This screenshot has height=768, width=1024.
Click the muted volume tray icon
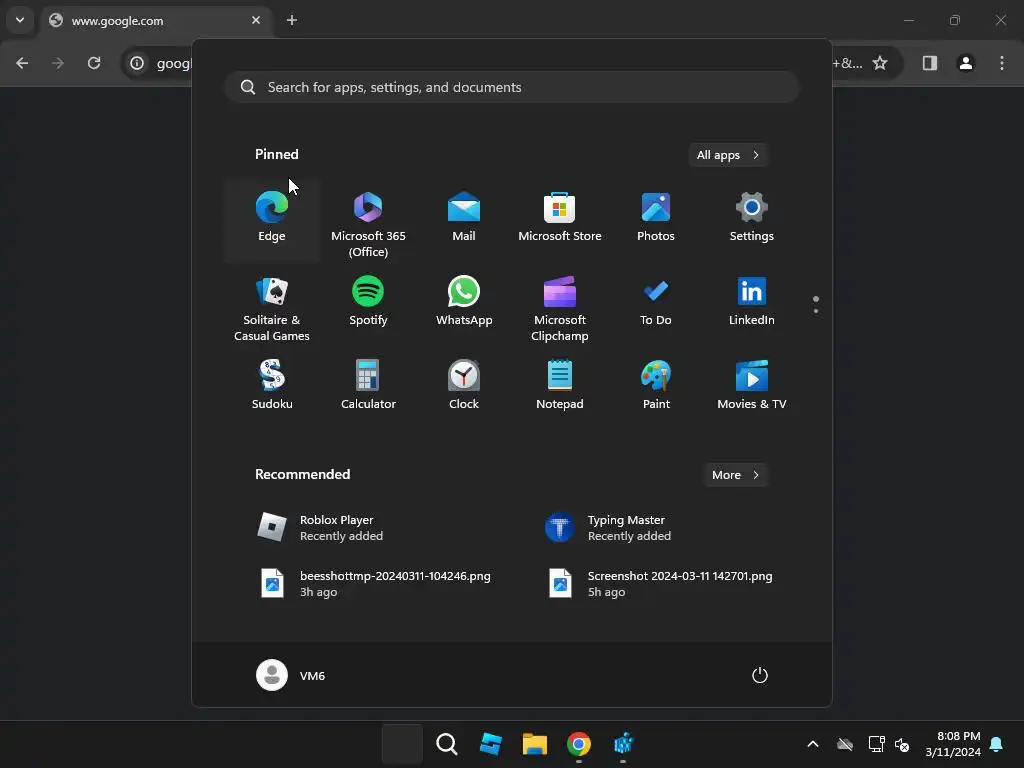pos(902,744)
